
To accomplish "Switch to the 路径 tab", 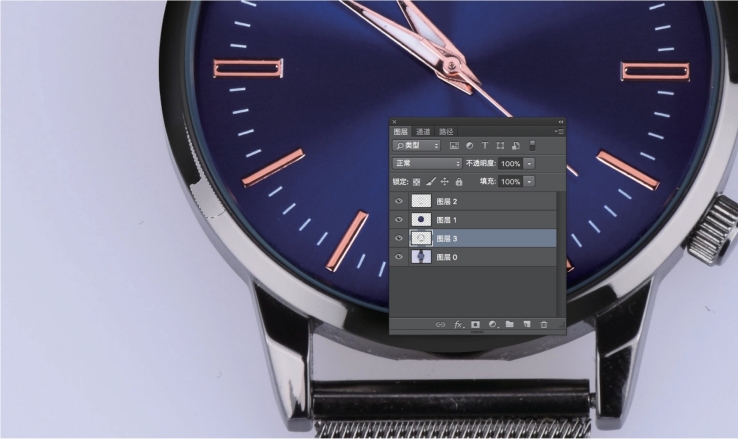I will (x=446, y=132).
